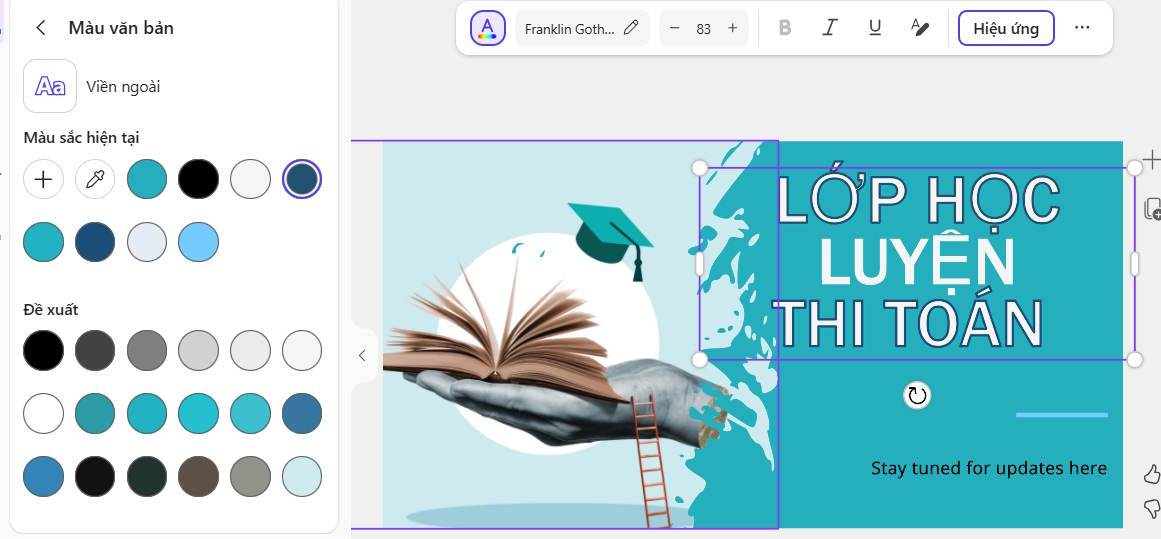Viewport: 1161px width, 539px height.
Task: Open the Franklin Gothic font selector
Action: (581, 28)
